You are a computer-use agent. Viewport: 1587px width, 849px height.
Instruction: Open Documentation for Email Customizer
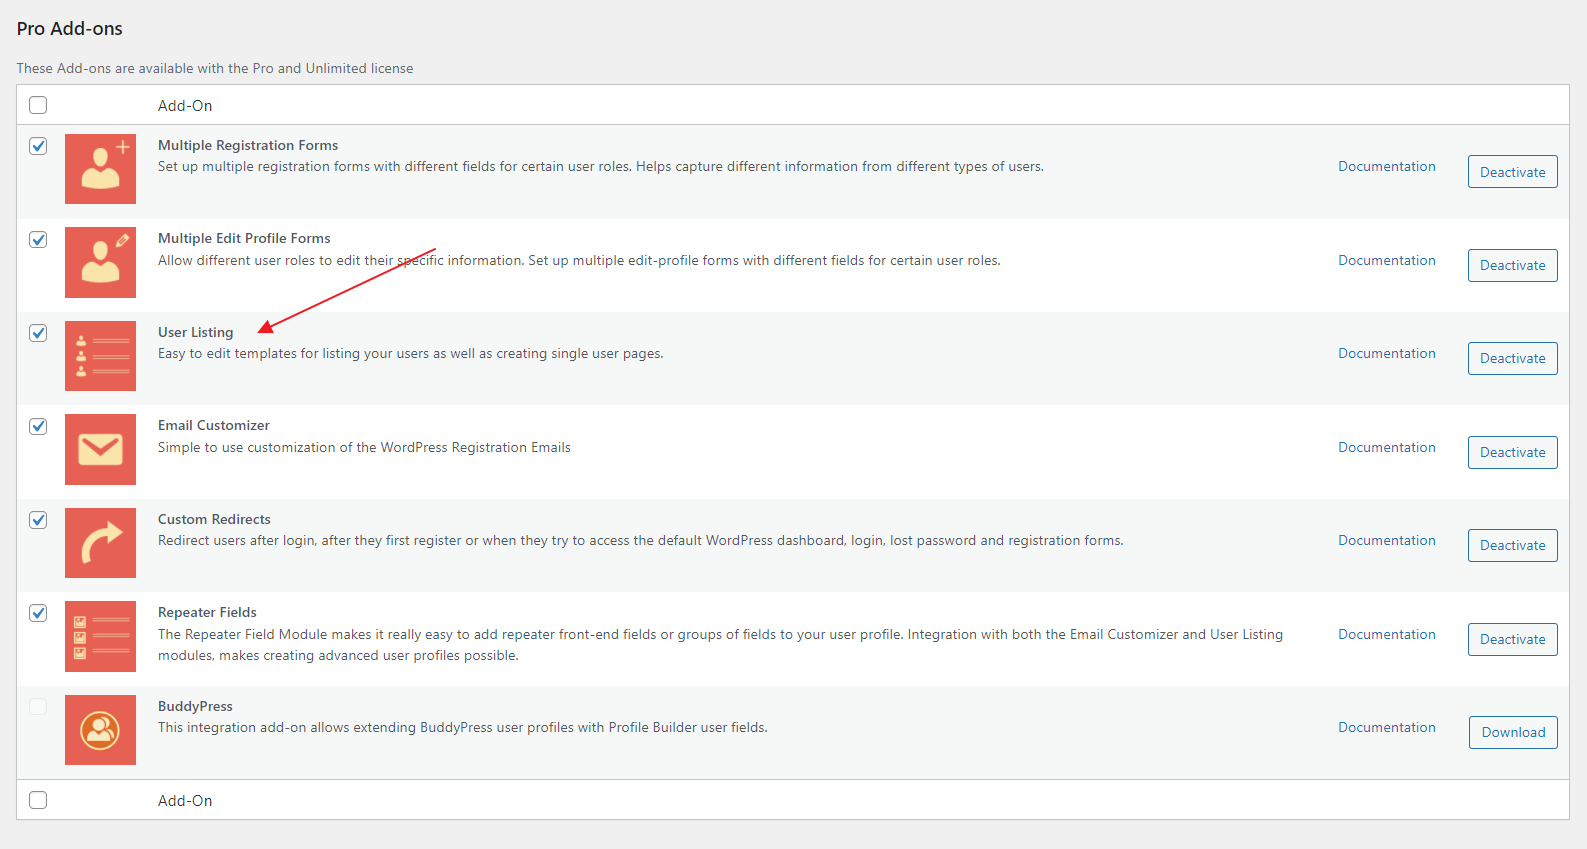coord(1387,447)
